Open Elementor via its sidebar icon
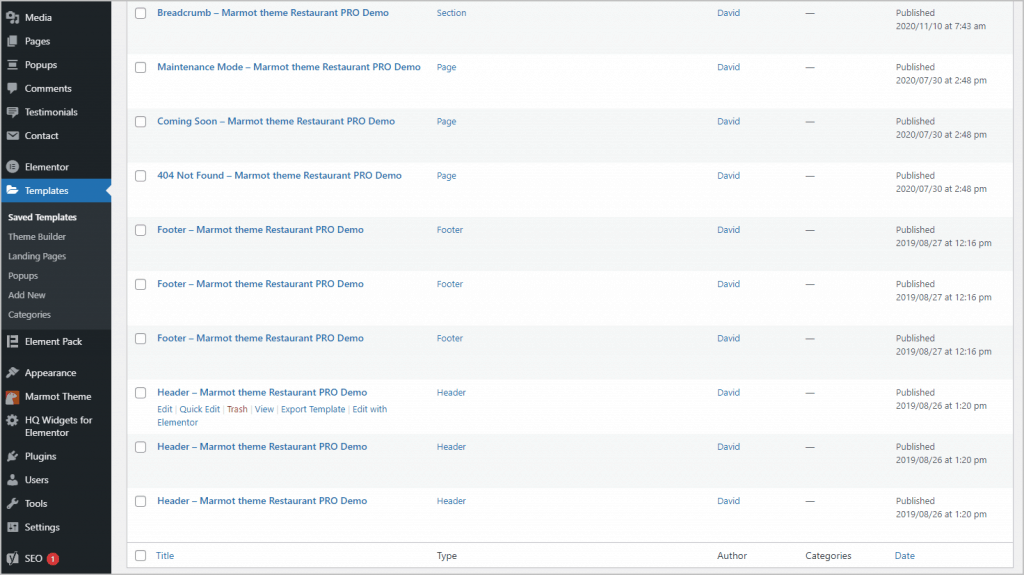This screenshot has width=1024, height=575. point(12,167)
